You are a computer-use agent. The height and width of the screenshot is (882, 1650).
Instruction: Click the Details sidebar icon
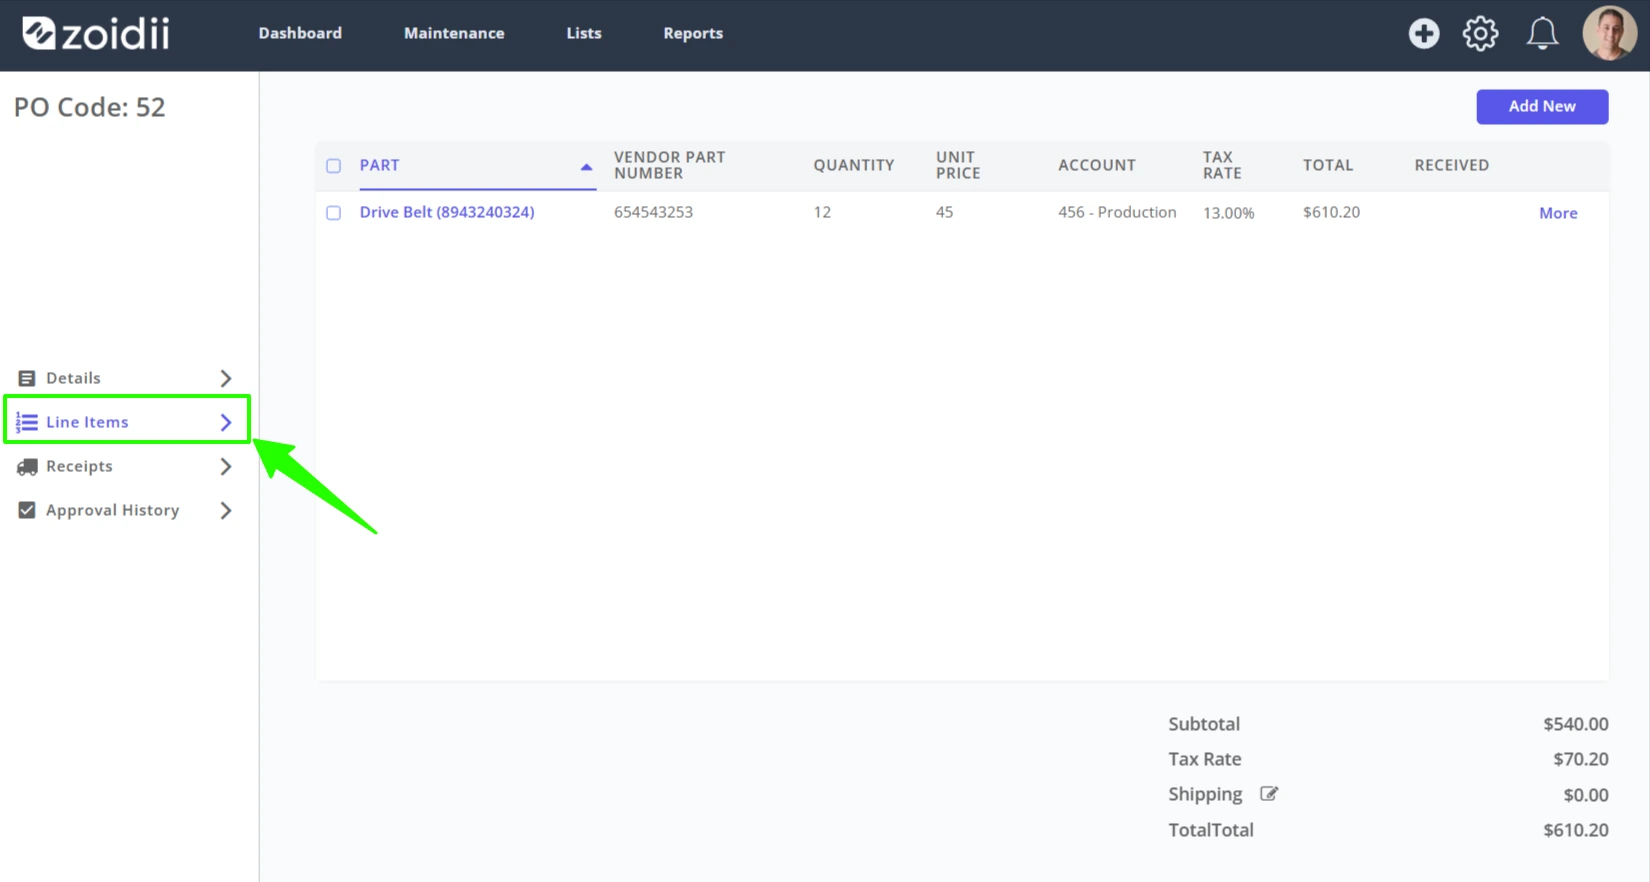(27, 378)
